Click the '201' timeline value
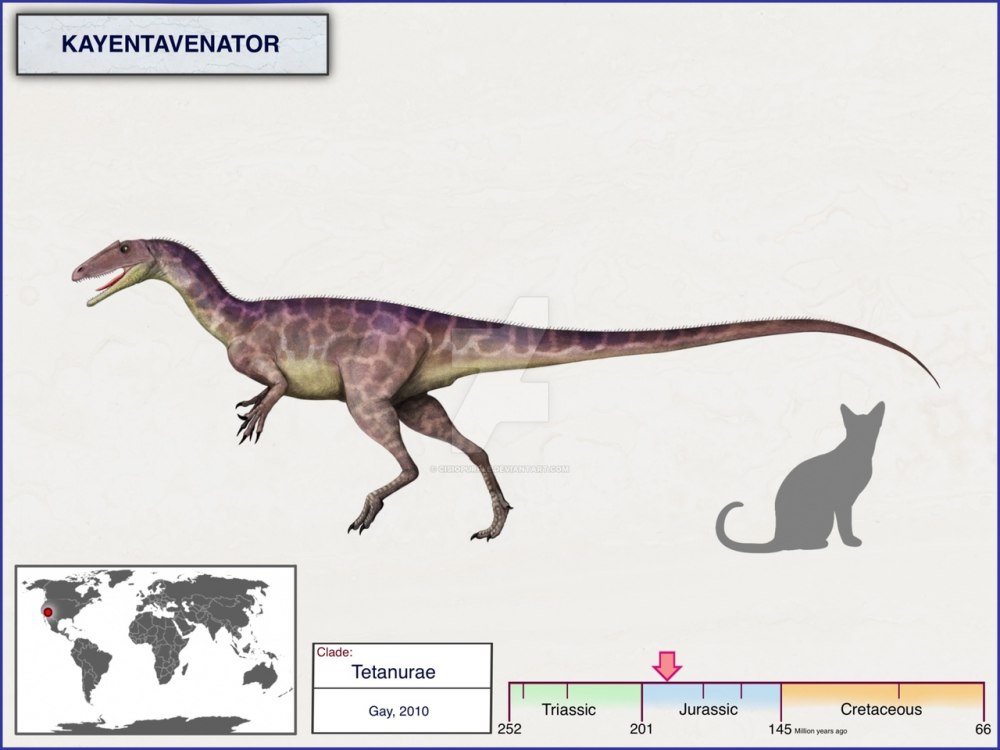1000x750 pixels. click(x=642, y=729)
